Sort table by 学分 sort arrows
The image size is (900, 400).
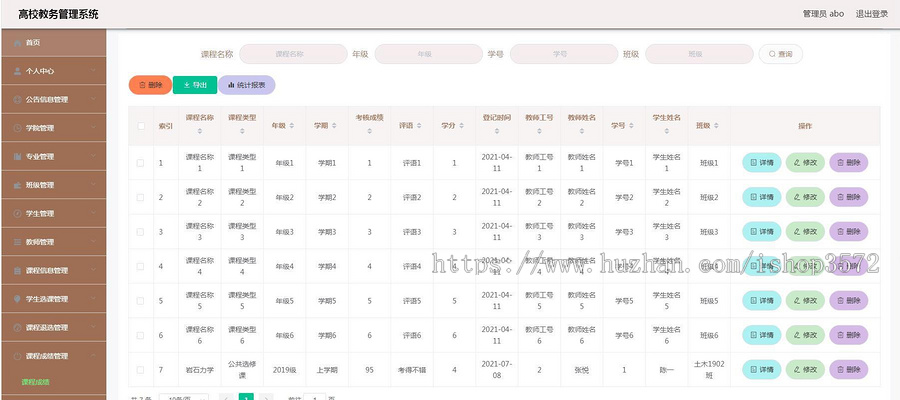[461, 126]
